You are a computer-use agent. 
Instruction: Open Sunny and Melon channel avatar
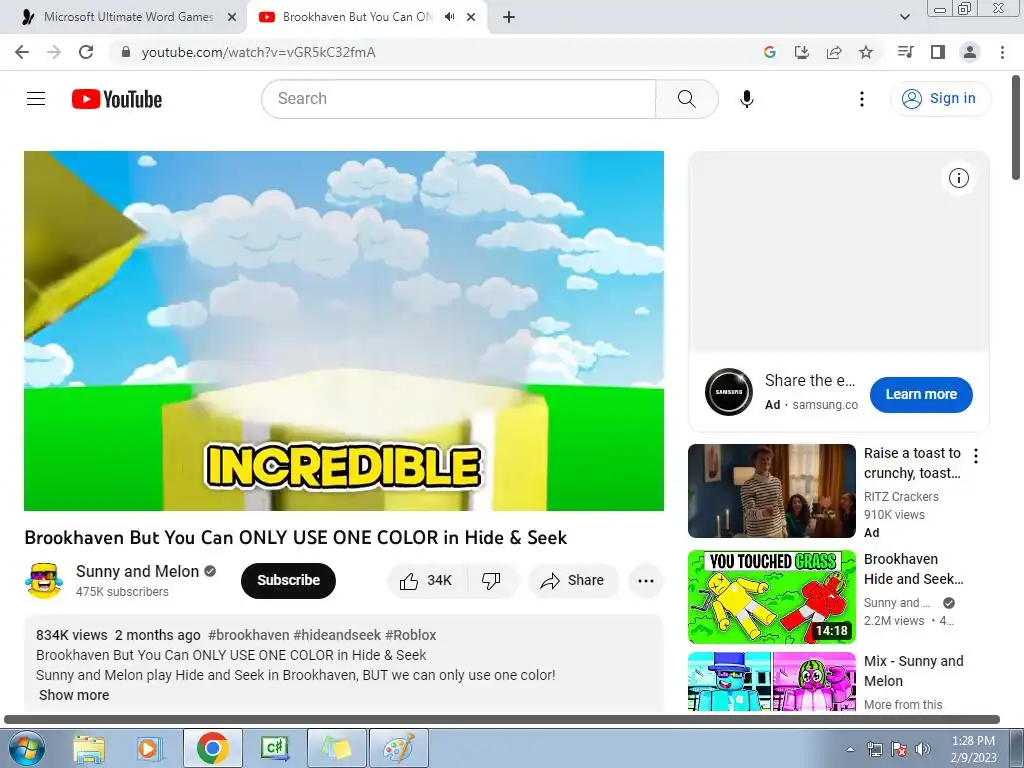click(x=44, y=581)
